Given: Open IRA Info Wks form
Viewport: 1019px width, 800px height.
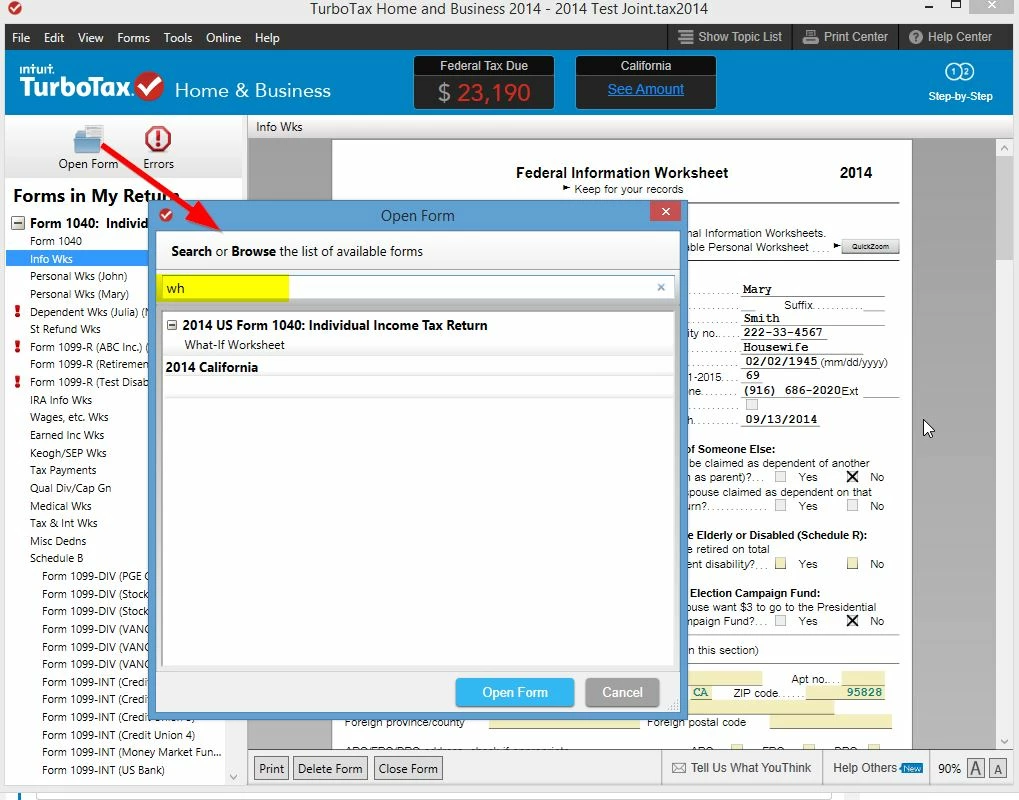Looking at the screenshot, I should [60, 400].
